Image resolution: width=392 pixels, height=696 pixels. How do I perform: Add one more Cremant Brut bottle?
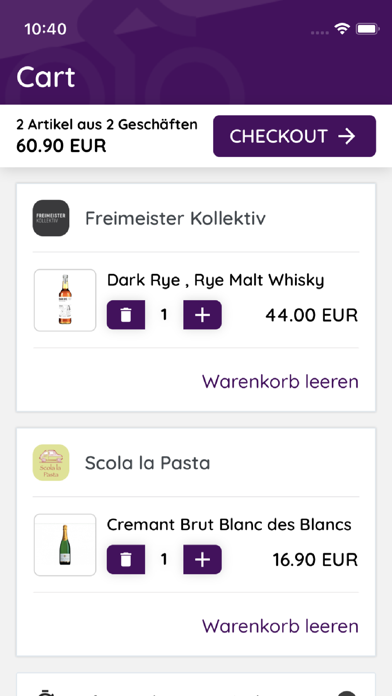click(202, 559)
